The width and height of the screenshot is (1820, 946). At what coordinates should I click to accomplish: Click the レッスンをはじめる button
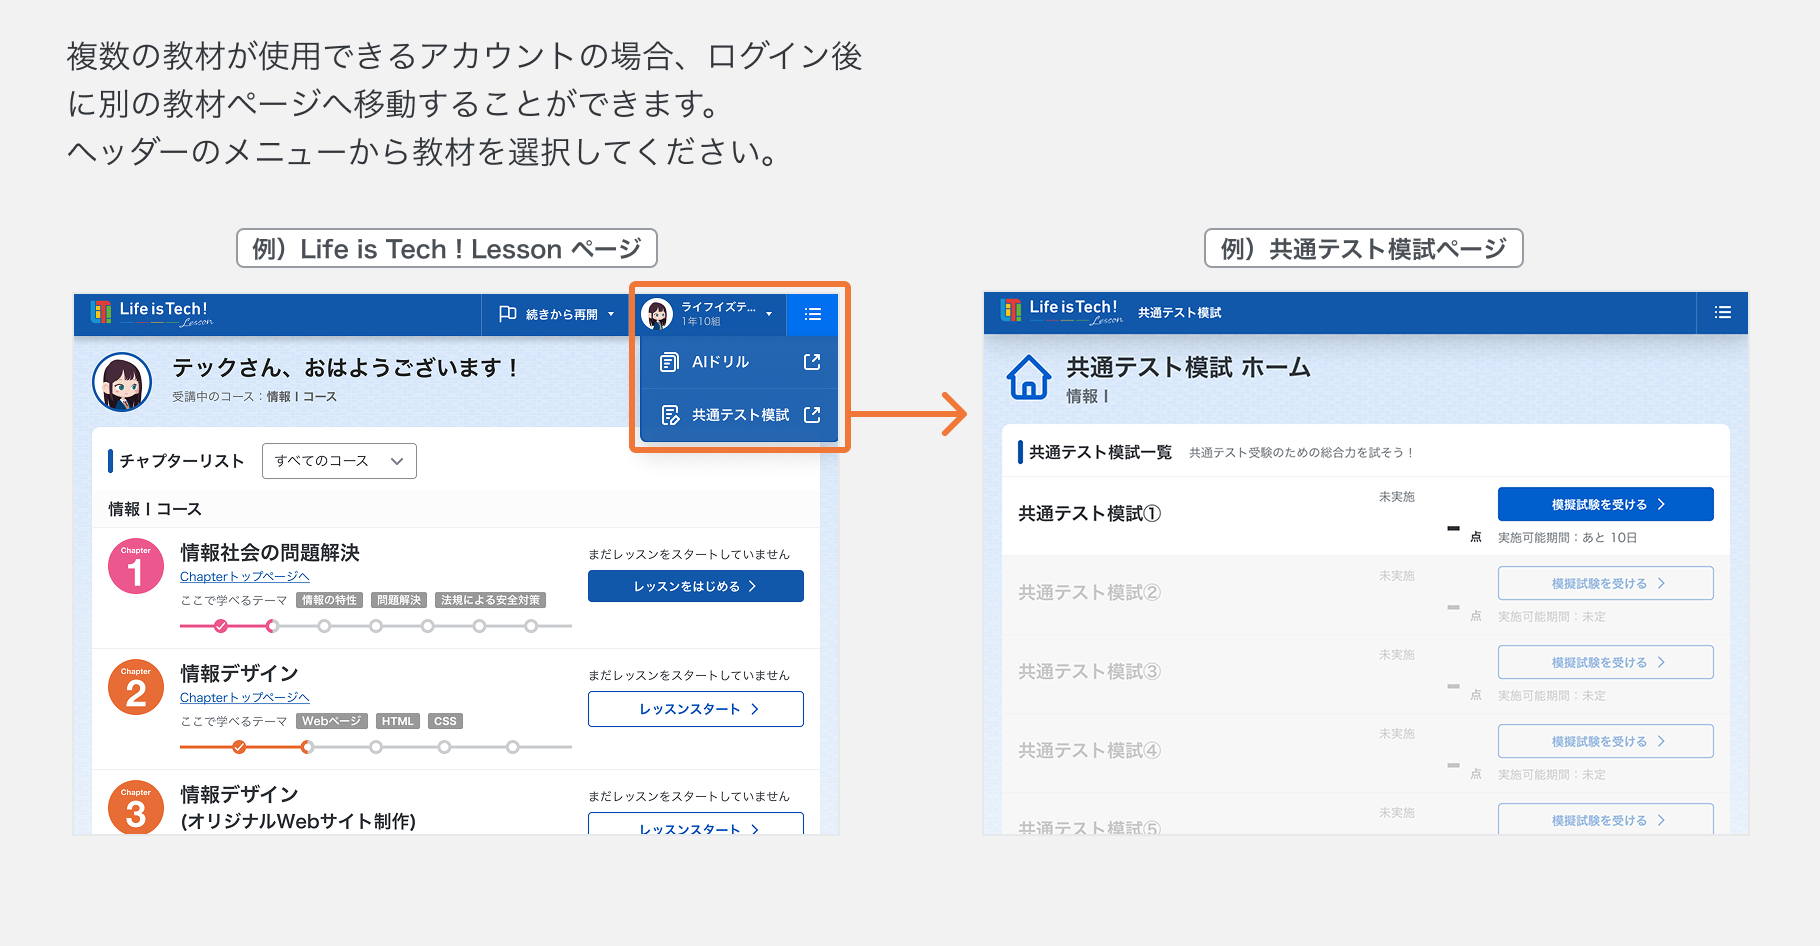click(696, 586)
